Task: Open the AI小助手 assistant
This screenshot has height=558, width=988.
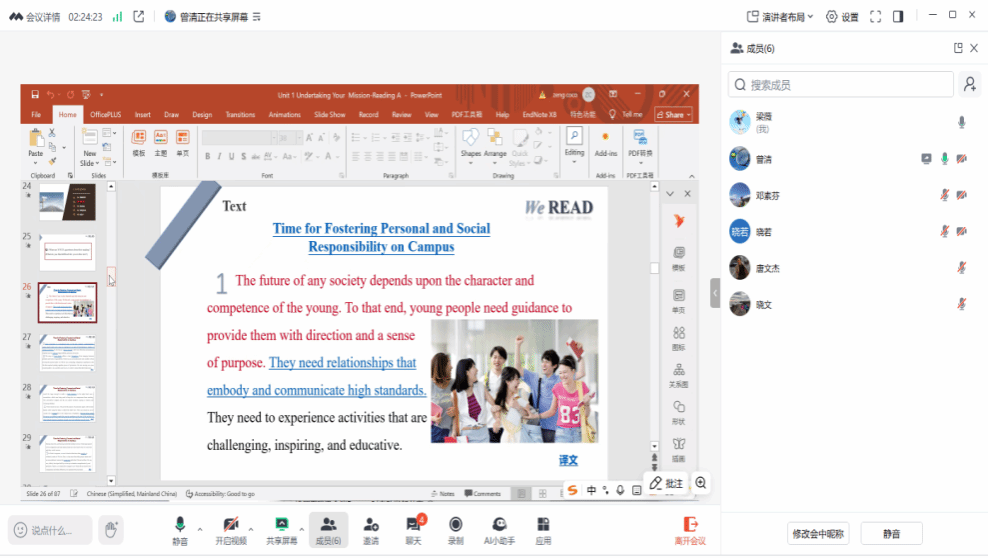Action: (x=499, y=529)
